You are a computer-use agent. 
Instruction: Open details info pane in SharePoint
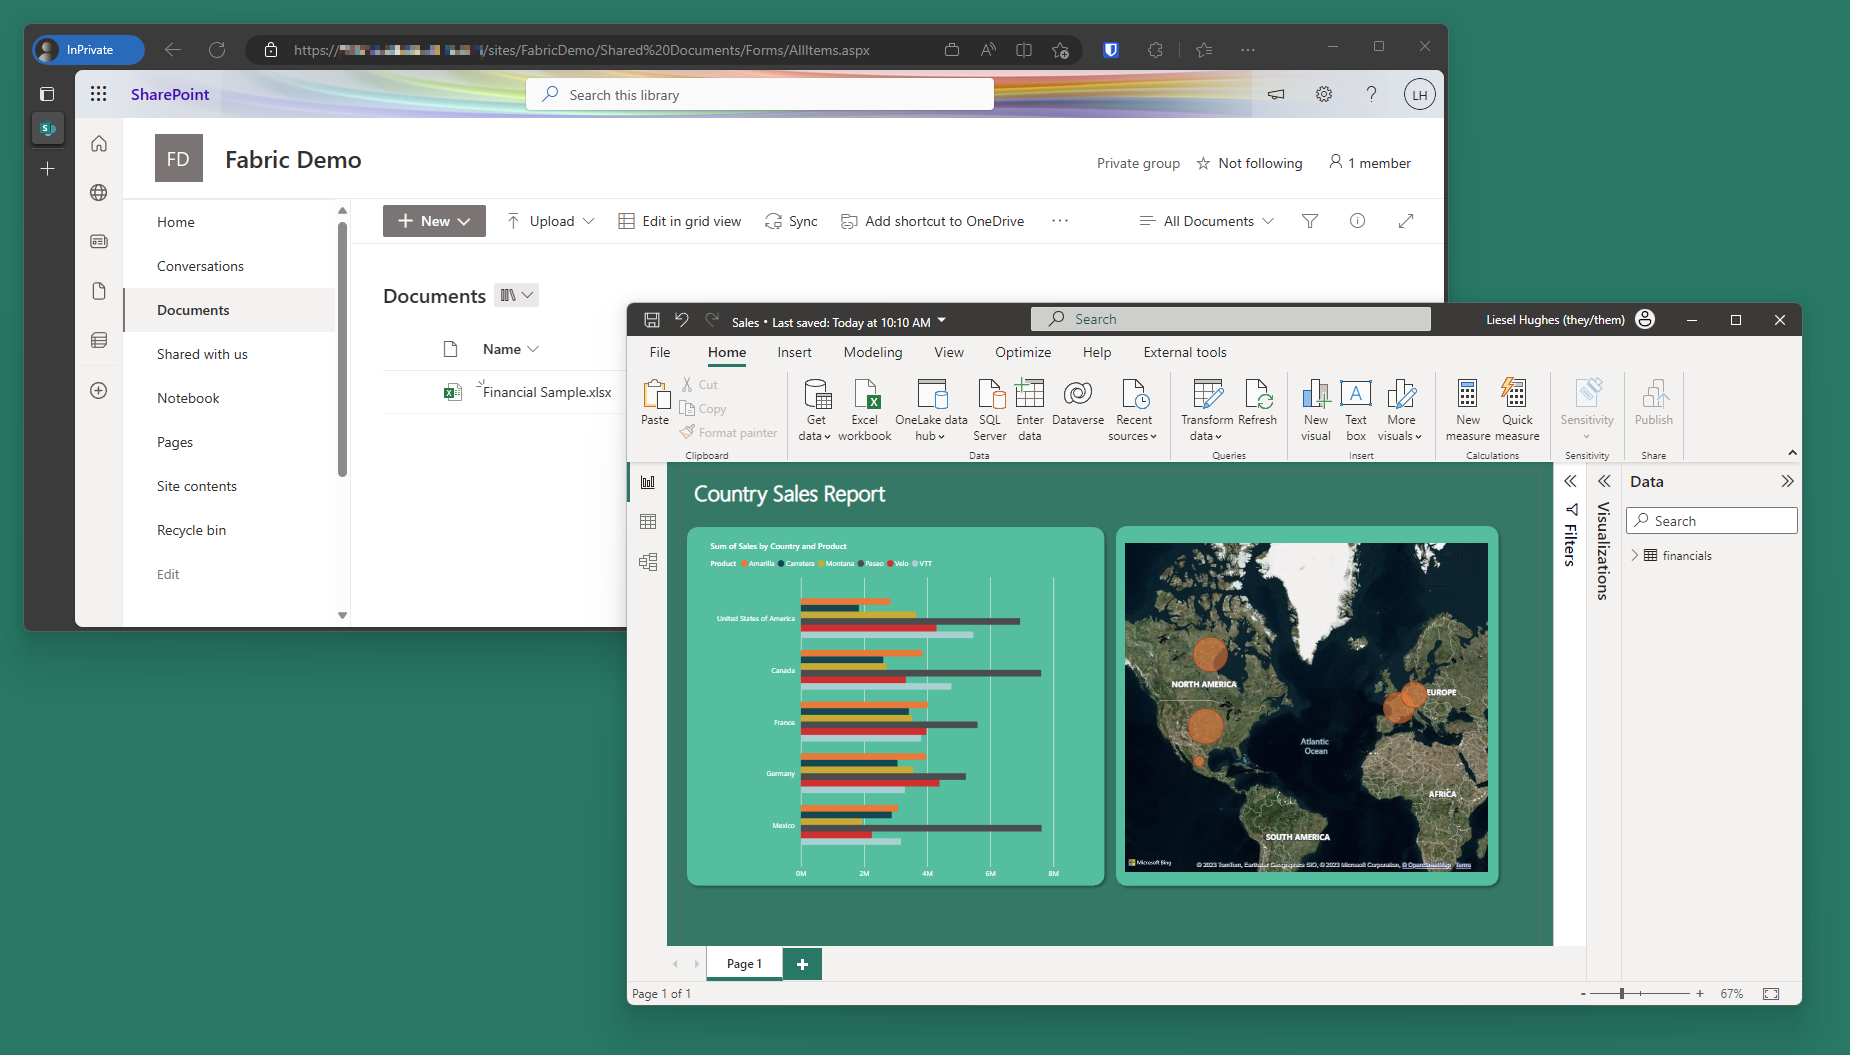coord(1357,221)
